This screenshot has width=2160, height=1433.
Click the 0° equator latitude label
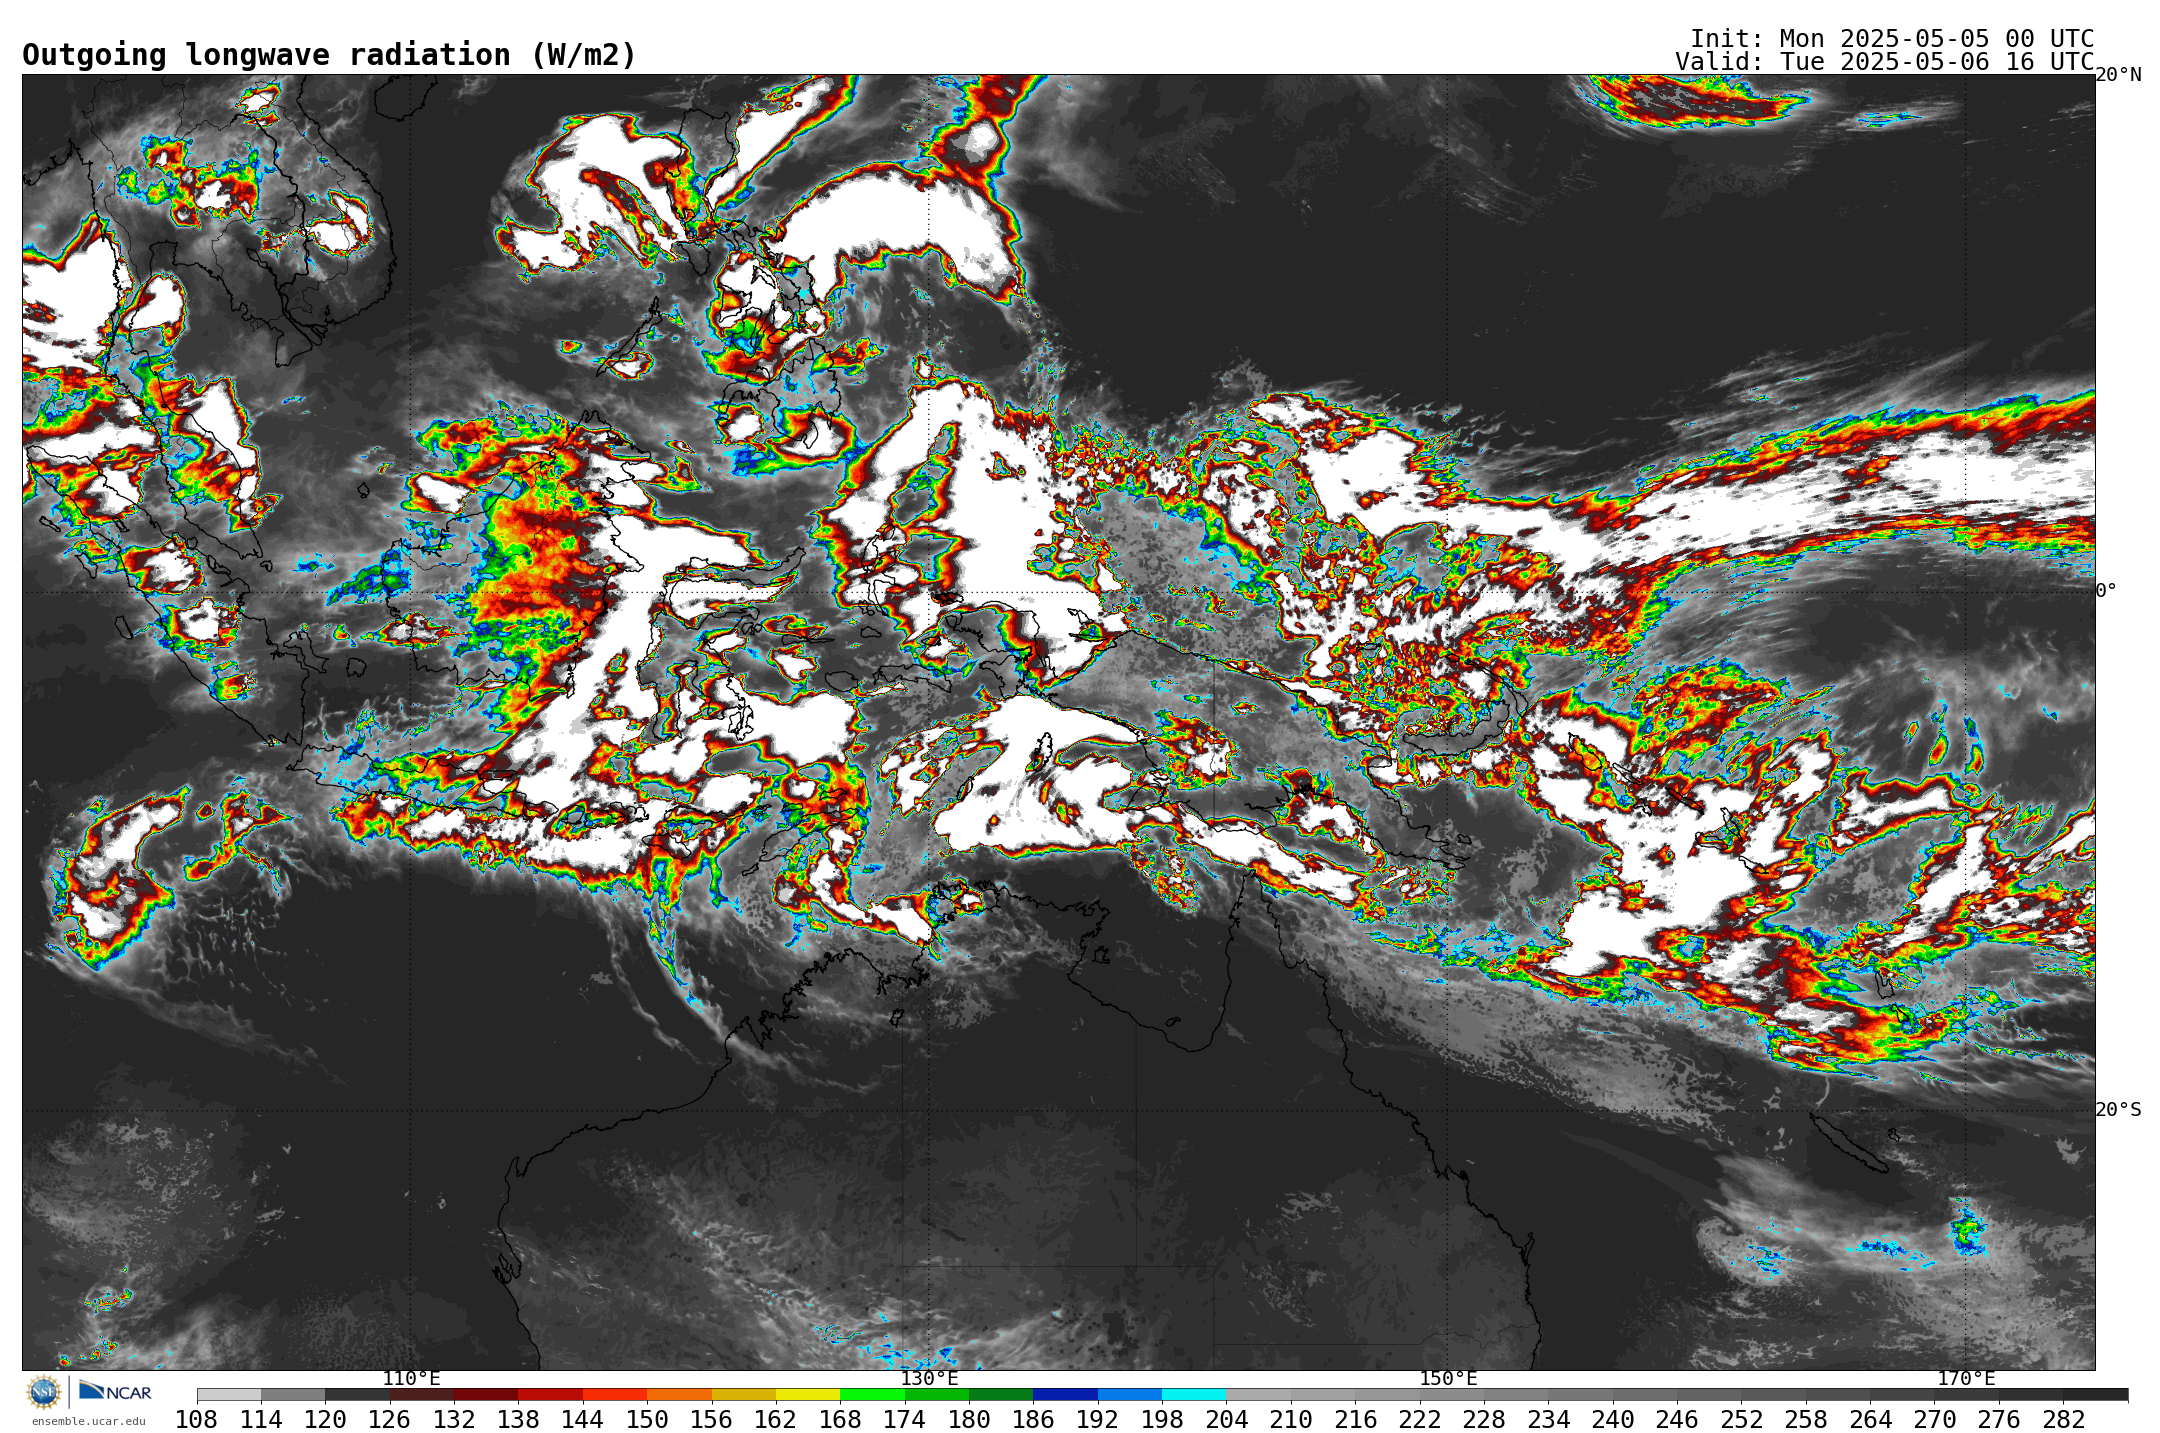point(2106,590)
